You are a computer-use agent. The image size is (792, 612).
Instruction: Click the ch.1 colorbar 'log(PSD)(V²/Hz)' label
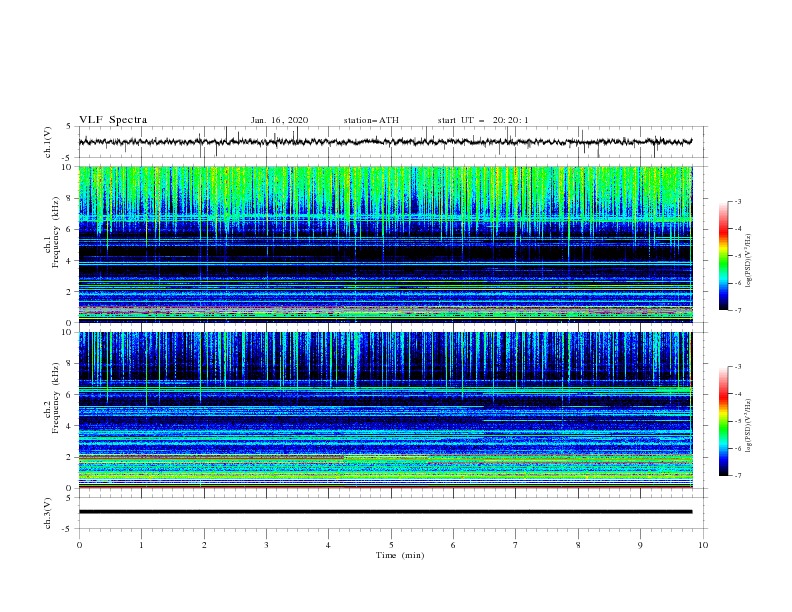point(748,261)
